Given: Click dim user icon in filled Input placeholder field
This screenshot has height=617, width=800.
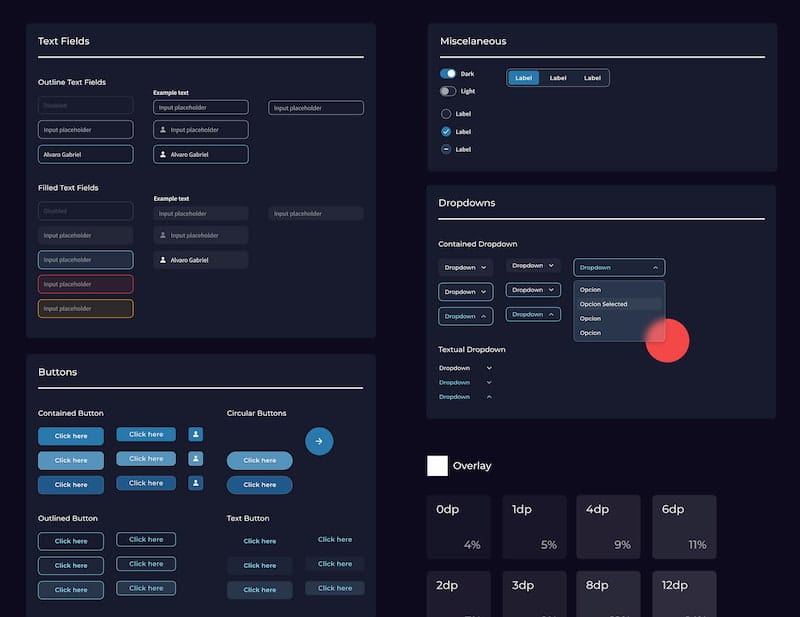Looking at the screenshot, I should [163, 235].
